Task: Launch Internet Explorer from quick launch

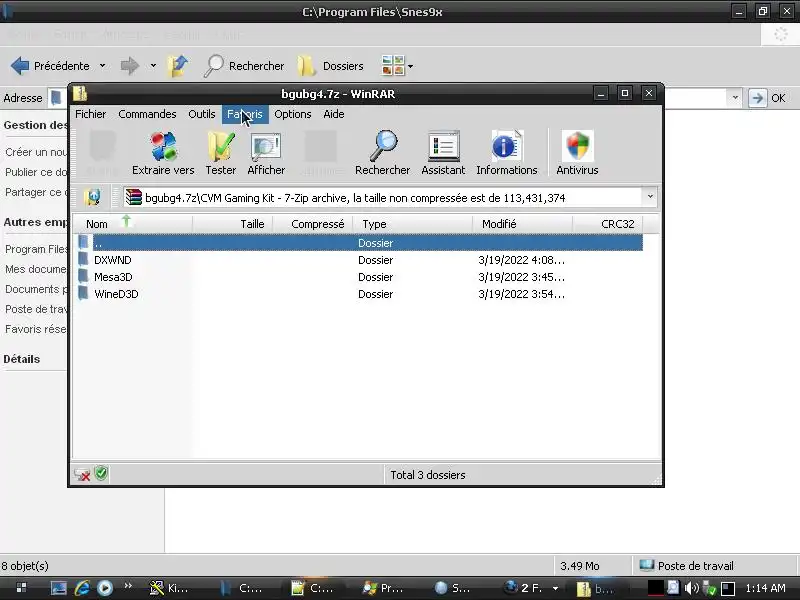Action: (x=82, y=588)
